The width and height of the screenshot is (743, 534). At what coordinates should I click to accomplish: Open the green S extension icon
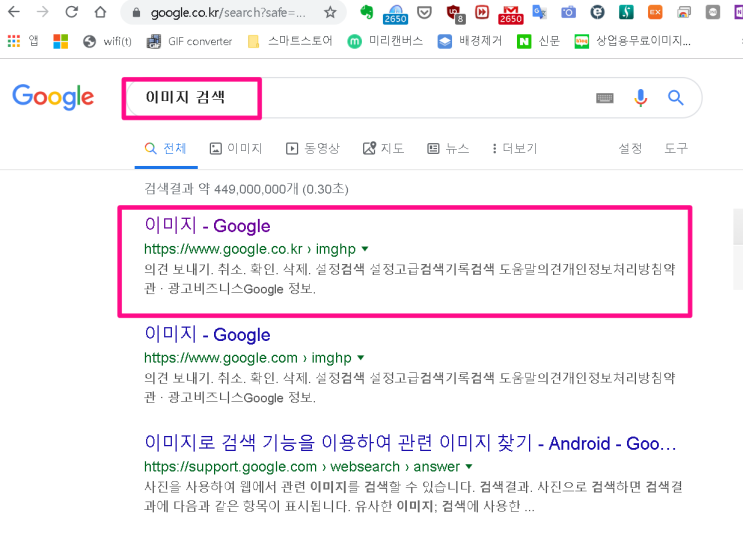click(x=626, y=12)
